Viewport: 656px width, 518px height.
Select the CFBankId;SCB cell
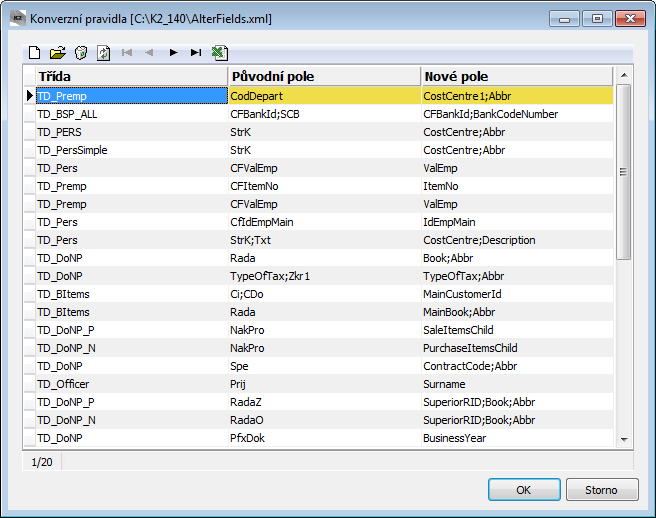point(324,114)
